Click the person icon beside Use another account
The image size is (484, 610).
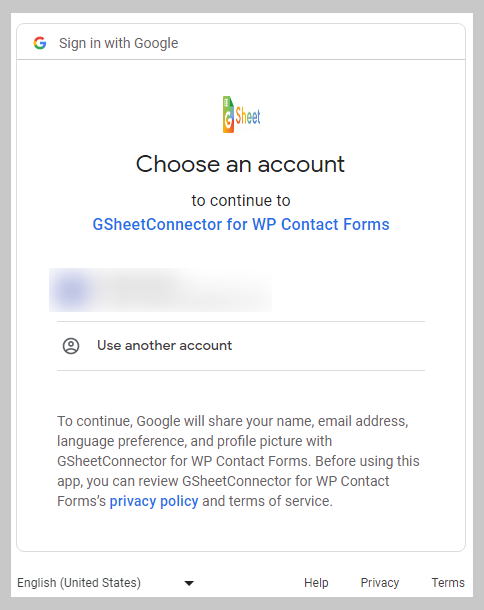coord(71,346)
